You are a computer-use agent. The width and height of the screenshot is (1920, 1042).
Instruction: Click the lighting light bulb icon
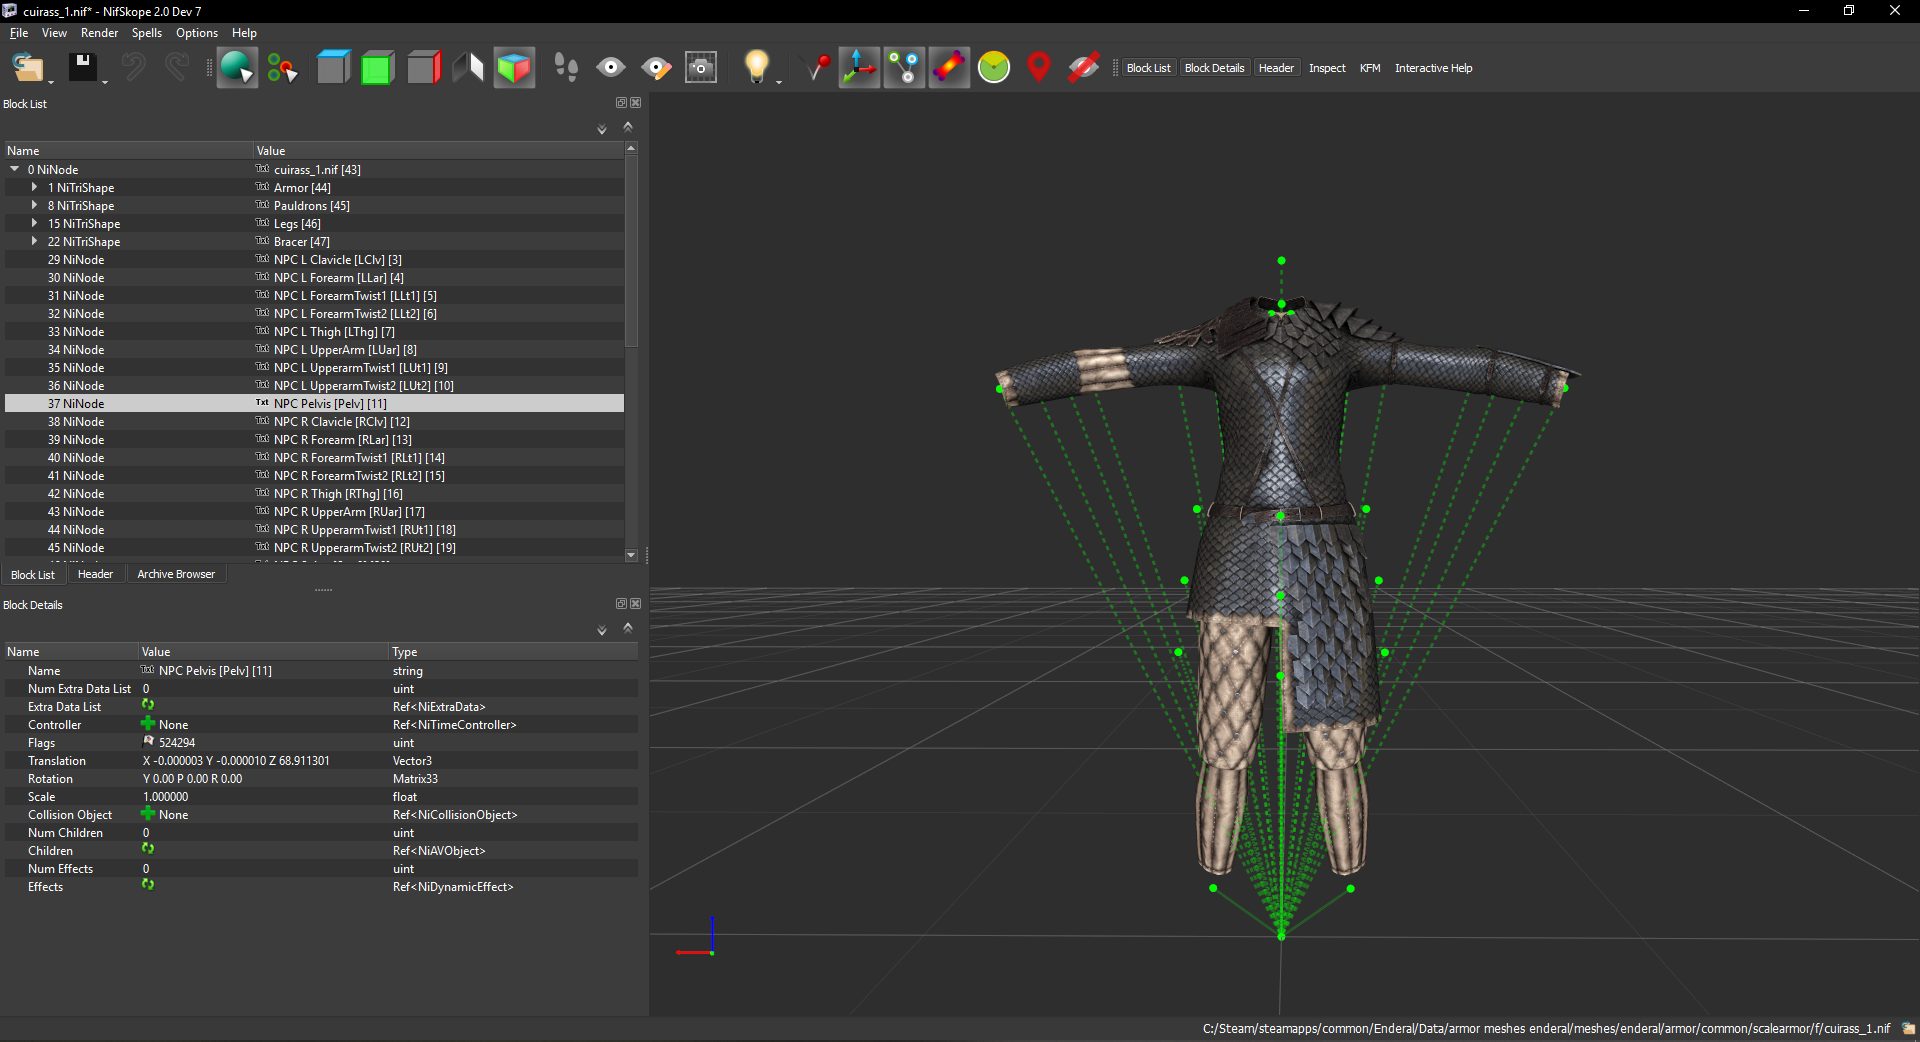pyautogui.click(x=757, y=67)
